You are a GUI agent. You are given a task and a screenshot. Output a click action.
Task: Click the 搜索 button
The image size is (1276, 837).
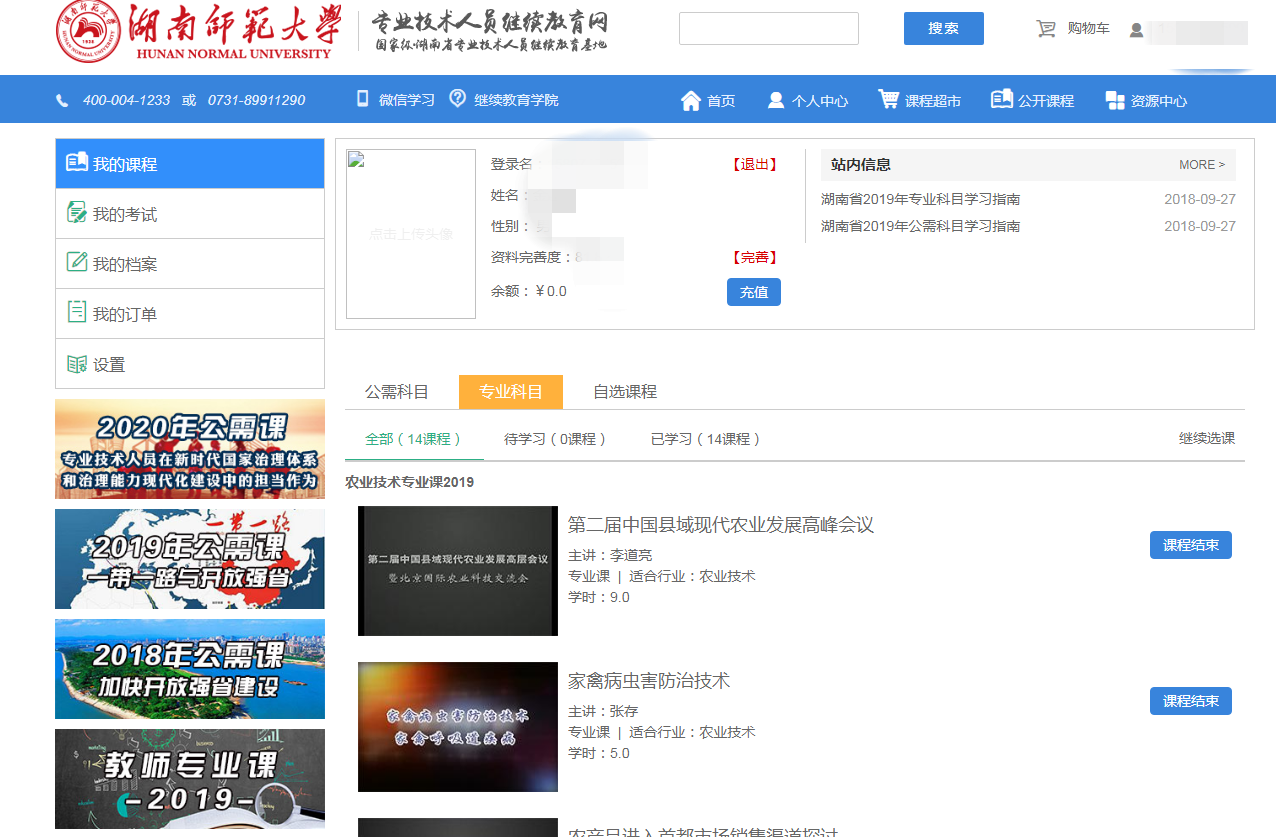click(943, 28)
